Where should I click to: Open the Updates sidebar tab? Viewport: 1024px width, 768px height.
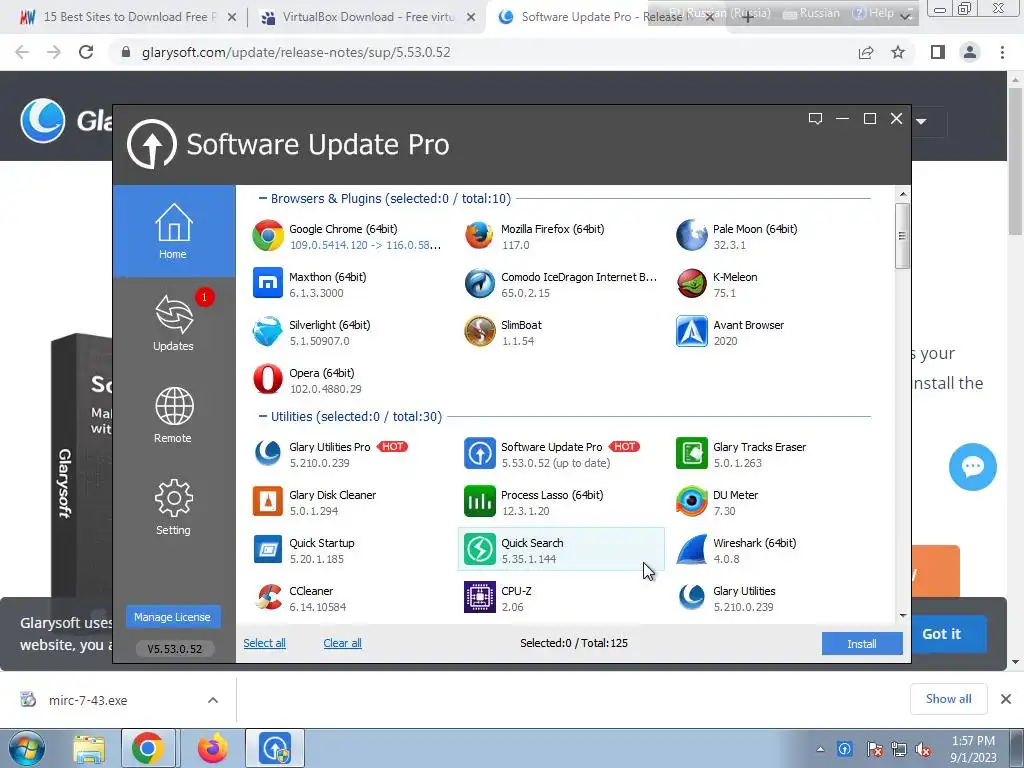coord(174,323)
